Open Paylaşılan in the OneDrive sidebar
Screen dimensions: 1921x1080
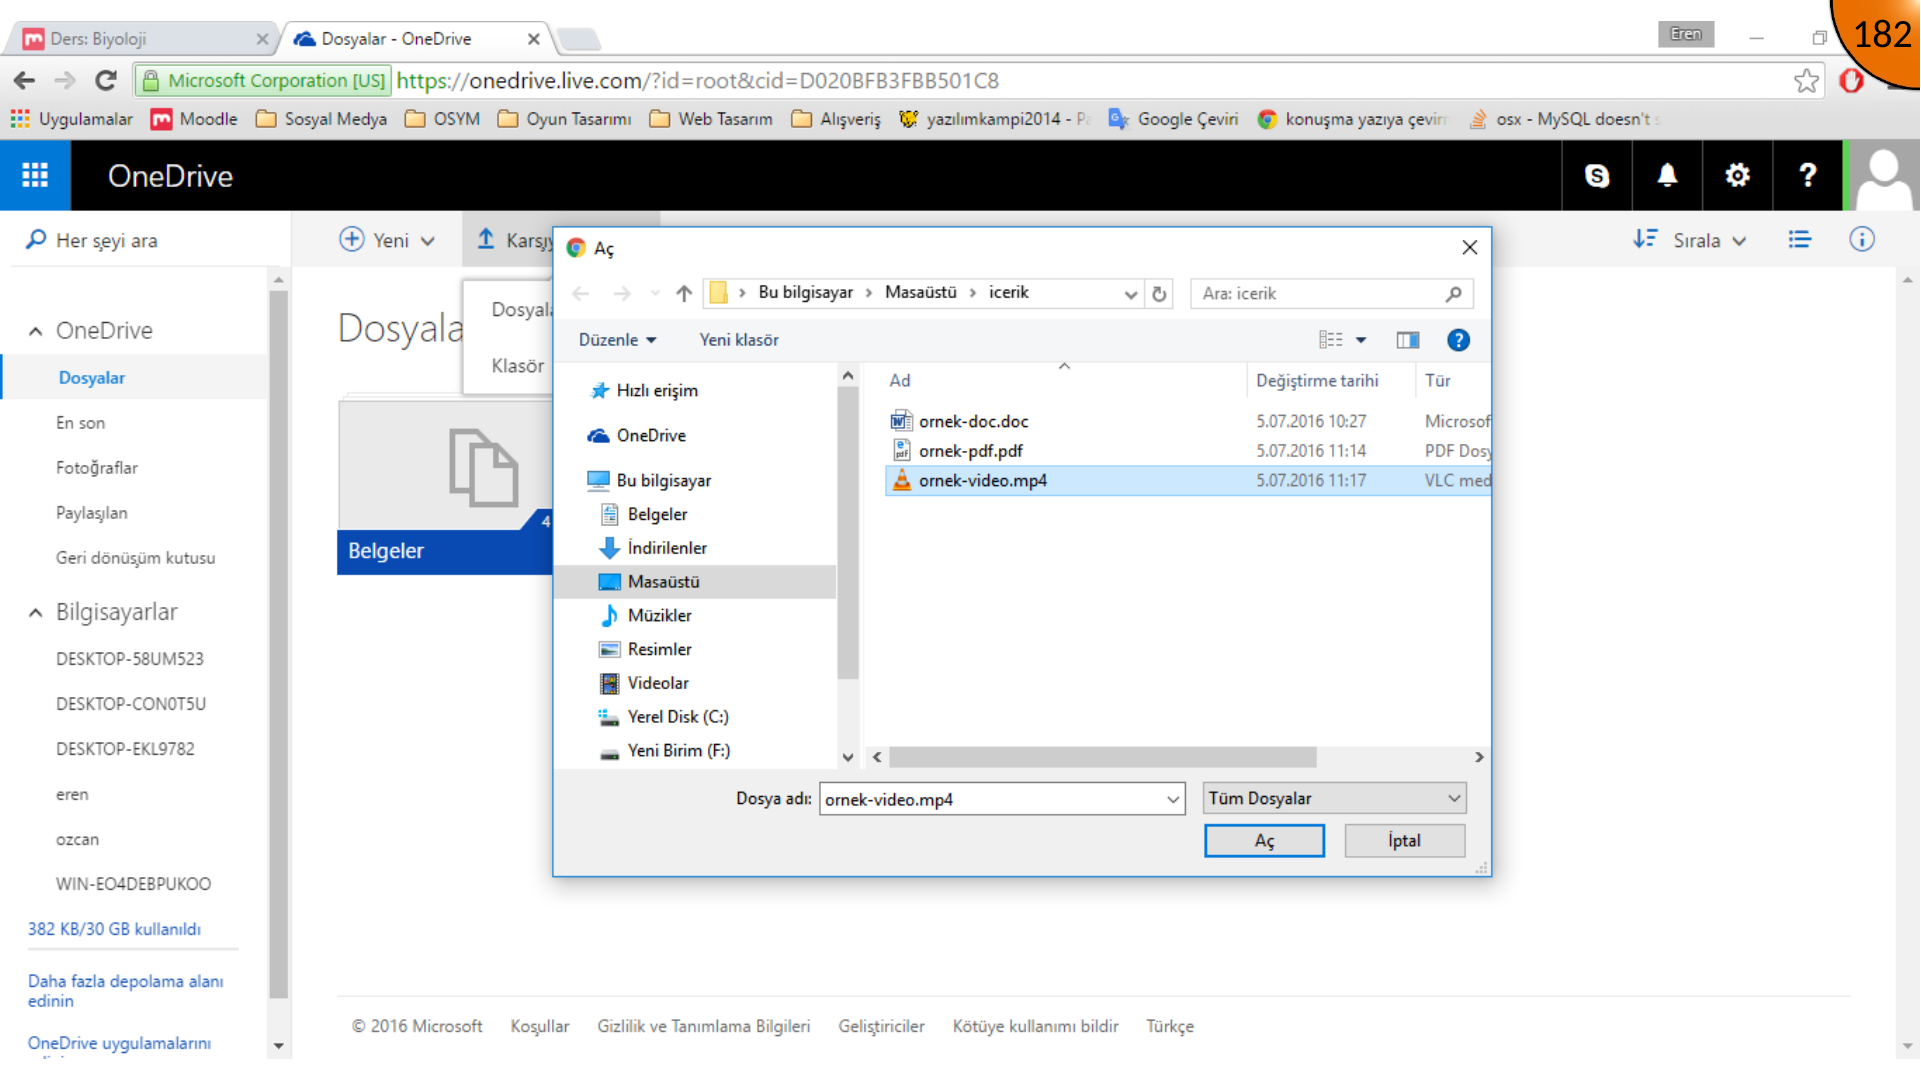point(92,513)
